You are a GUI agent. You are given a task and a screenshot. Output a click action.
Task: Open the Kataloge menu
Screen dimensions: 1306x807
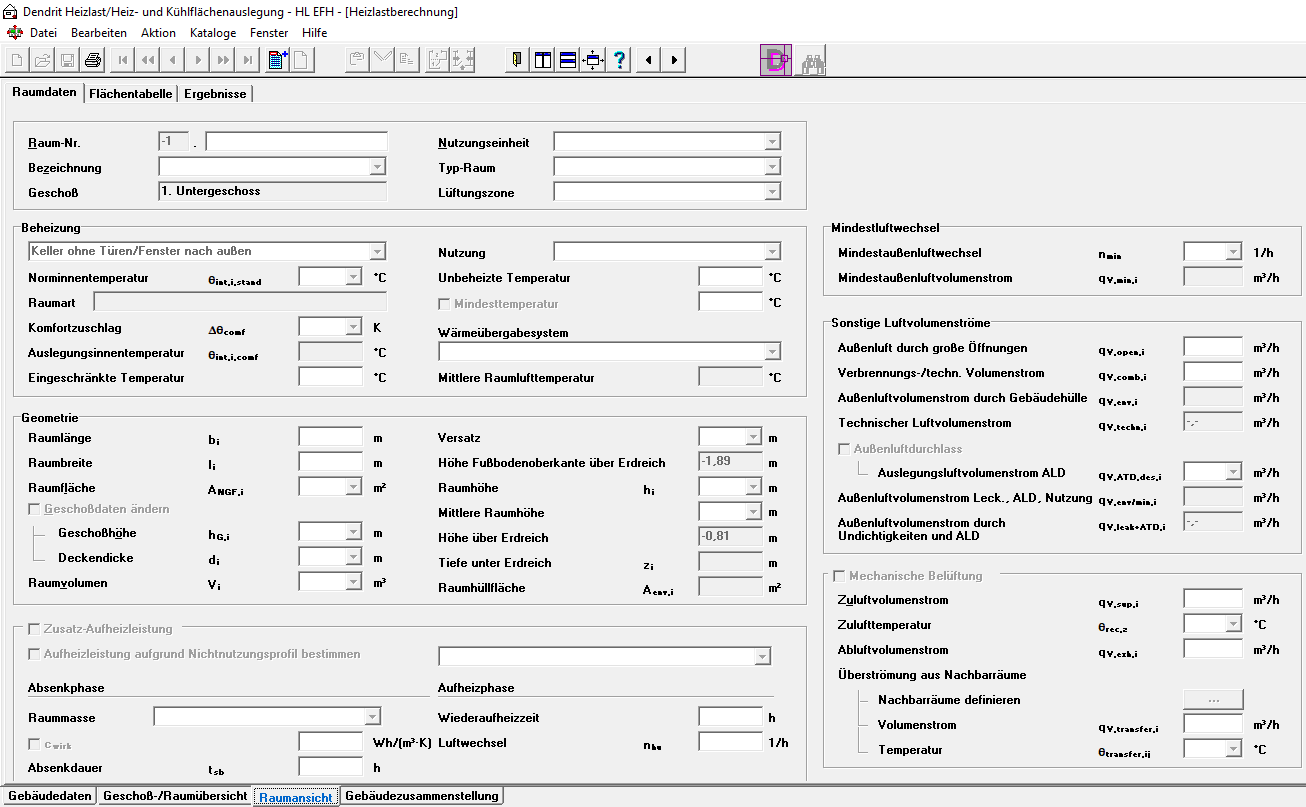click(213, 32)
